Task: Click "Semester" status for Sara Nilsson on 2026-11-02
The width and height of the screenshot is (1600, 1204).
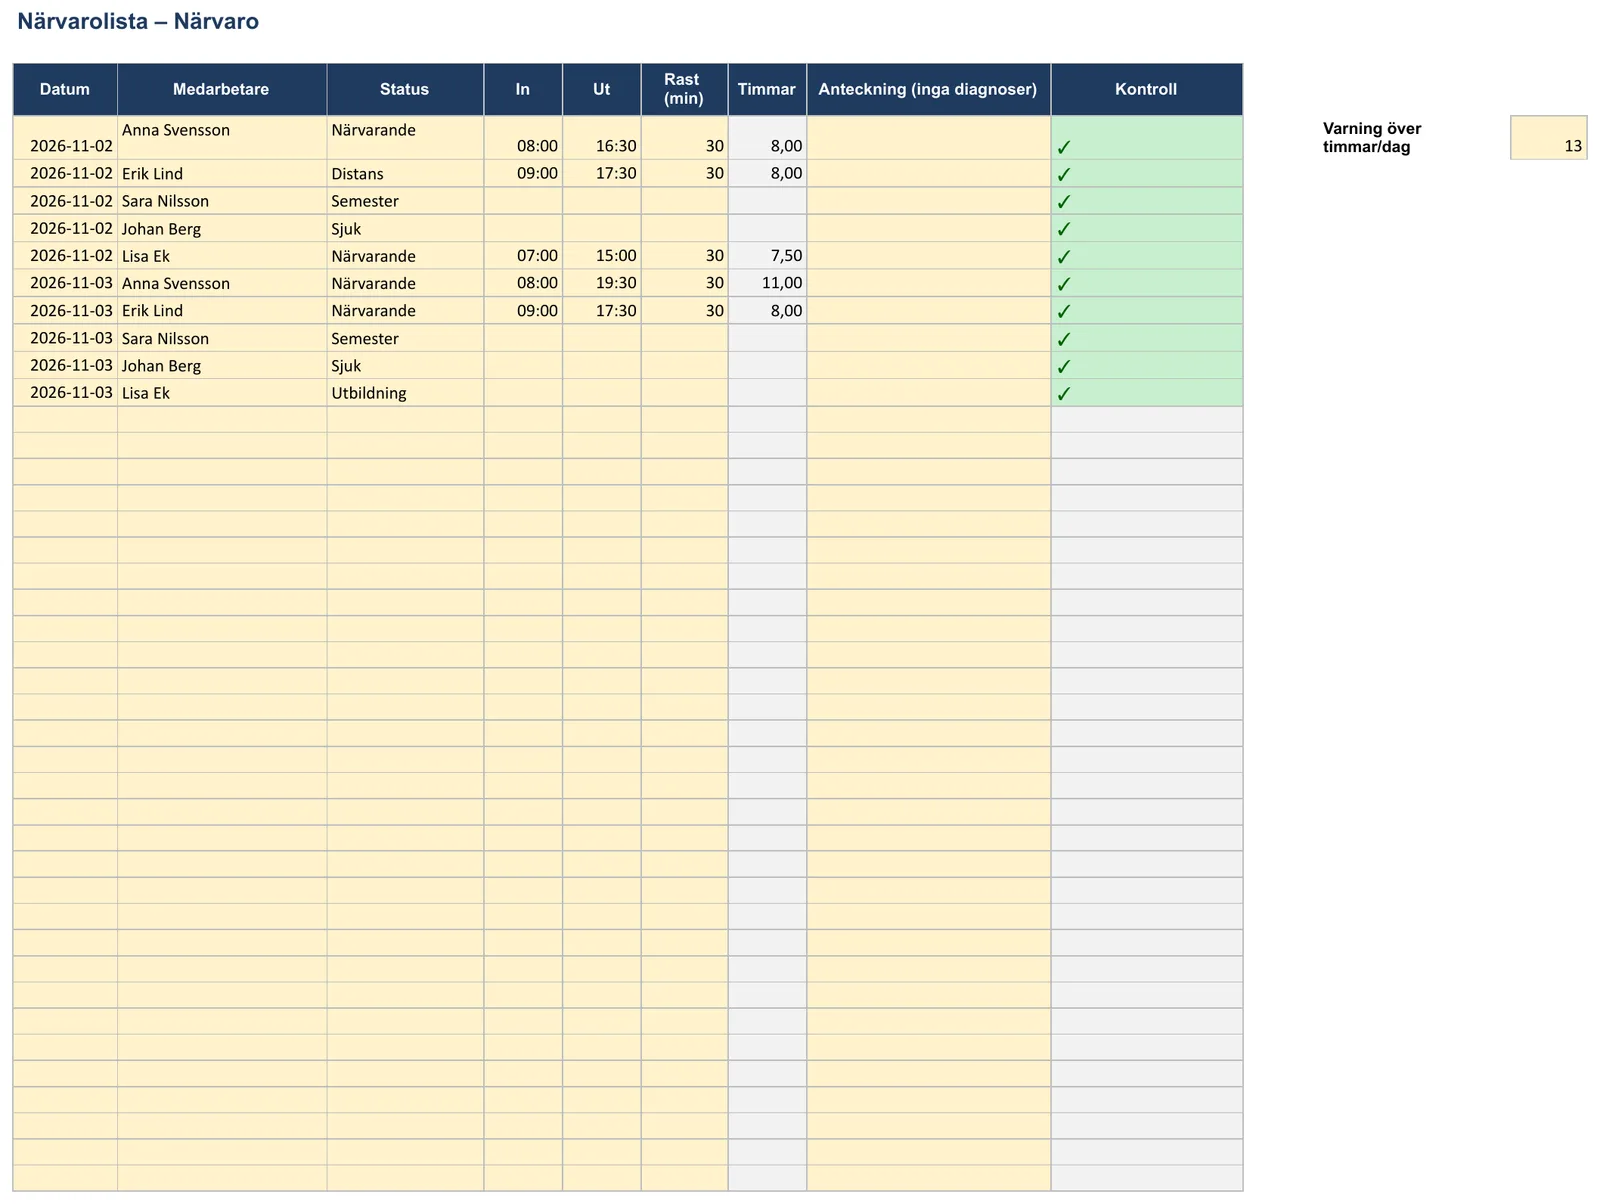Action: [405, 201]
